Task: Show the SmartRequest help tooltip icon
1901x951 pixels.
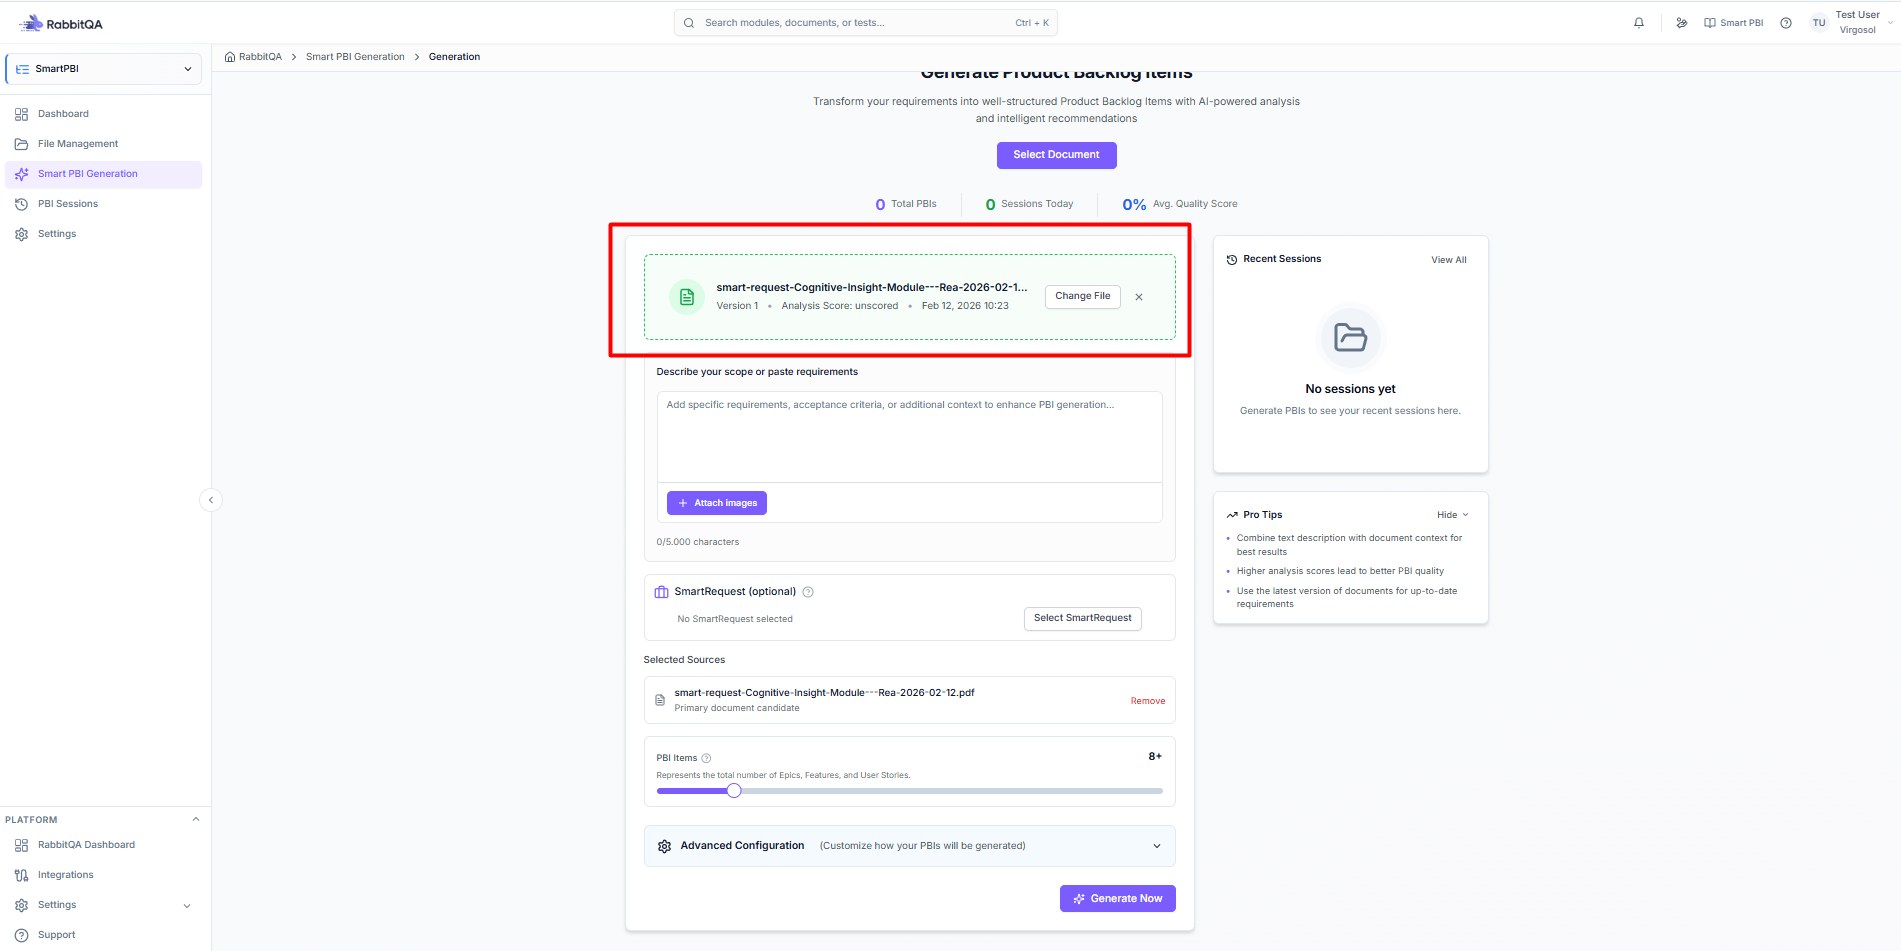Action: (808, 592)
